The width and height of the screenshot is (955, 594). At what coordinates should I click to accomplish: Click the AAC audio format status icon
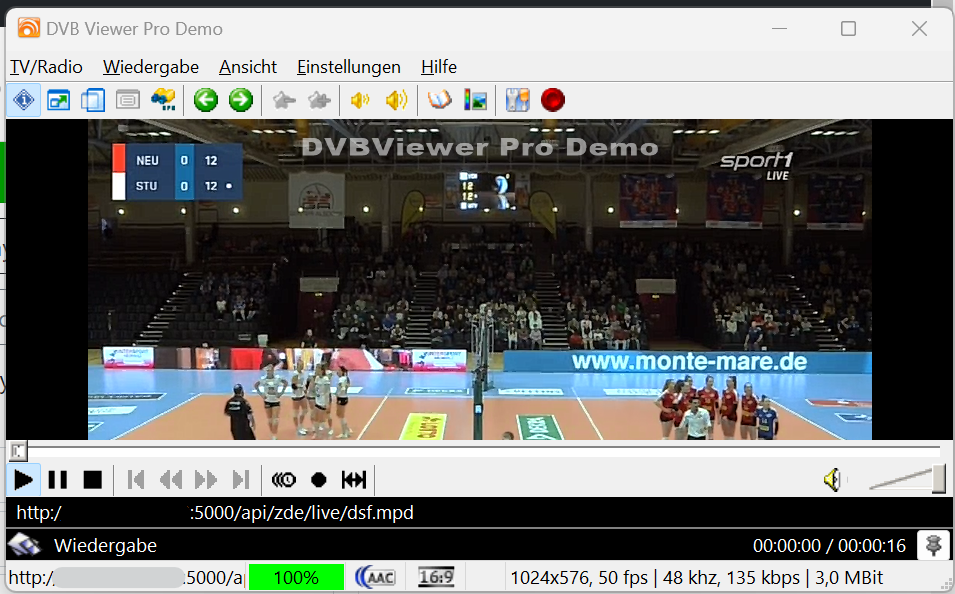(375, 577)
